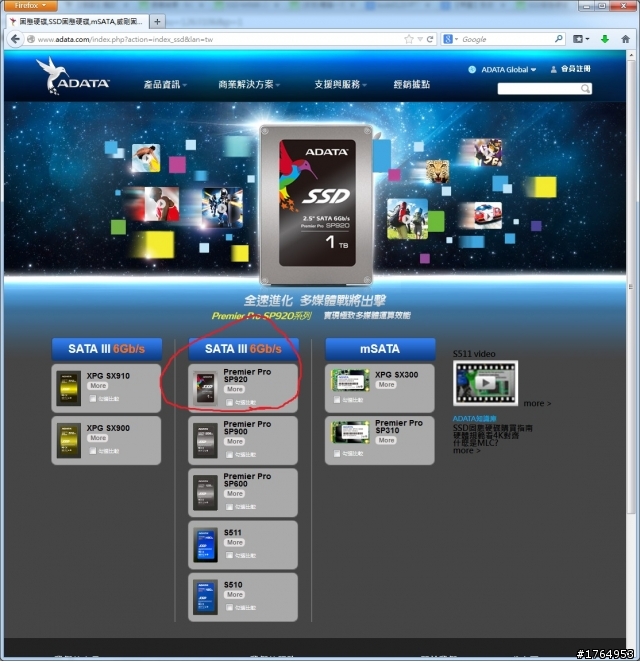The height and width of the screenshot is (662, 640).
Task: Click the second SATA III 6Gb/s header
Action: tap(243, 349)
